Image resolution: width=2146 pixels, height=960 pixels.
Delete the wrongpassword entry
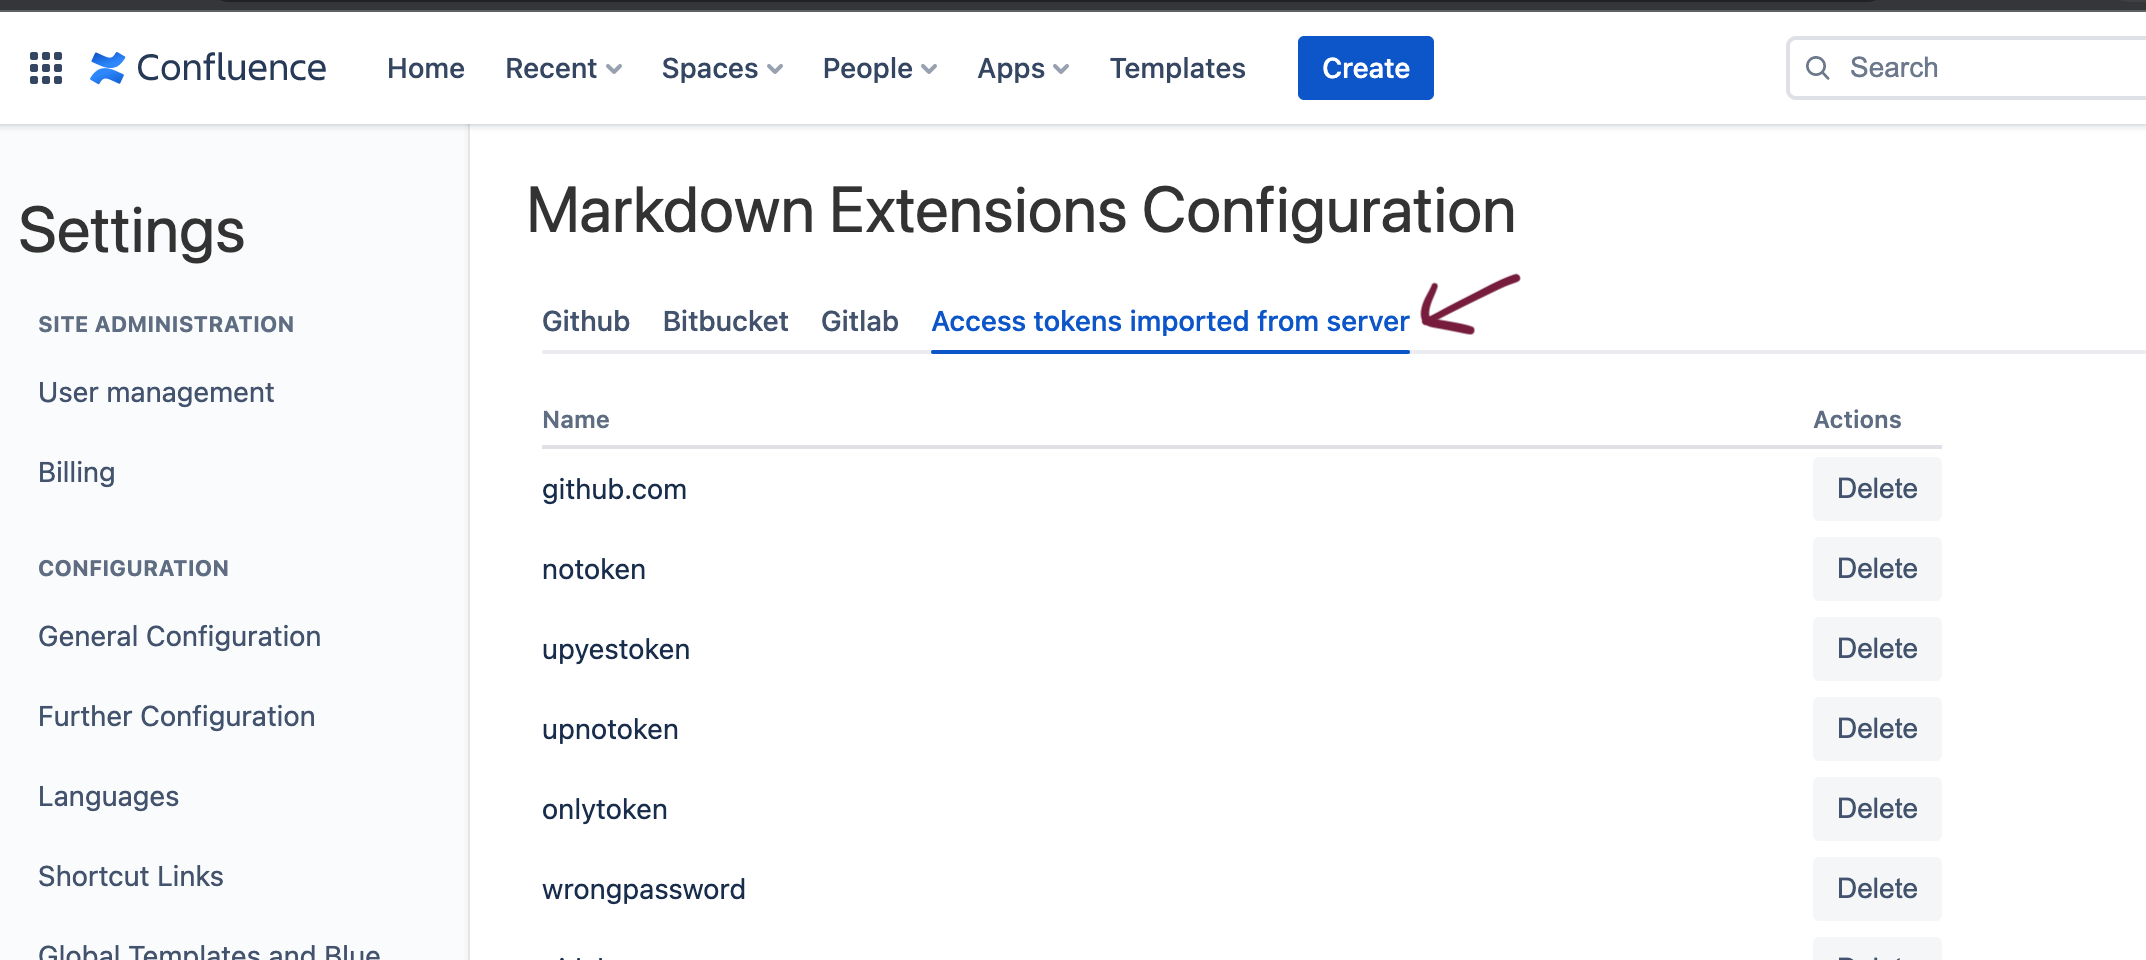pos(1877,889)
